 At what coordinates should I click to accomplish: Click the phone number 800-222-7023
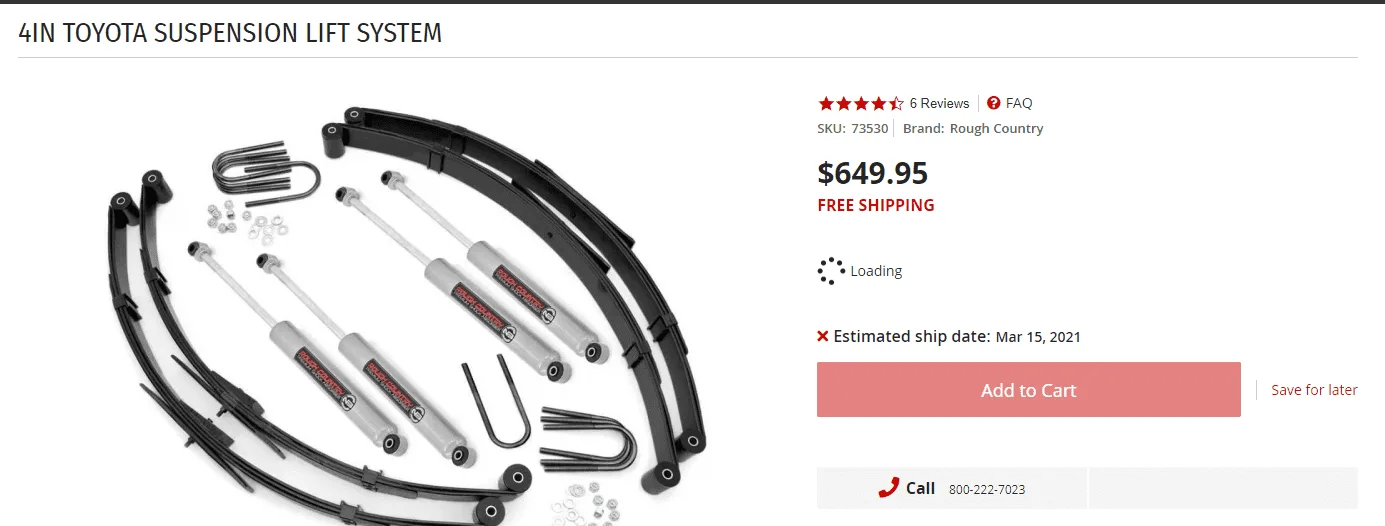[x=987, y=489]
